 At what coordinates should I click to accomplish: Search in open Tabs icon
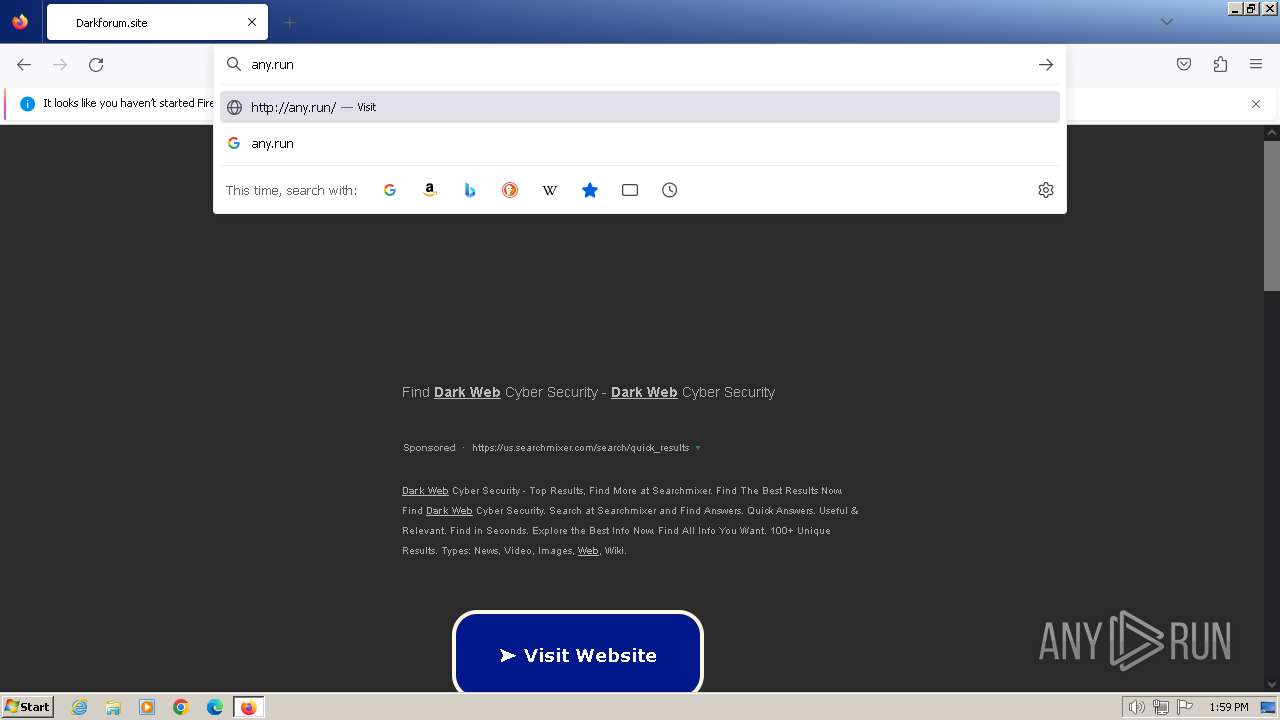coord(630,190)
